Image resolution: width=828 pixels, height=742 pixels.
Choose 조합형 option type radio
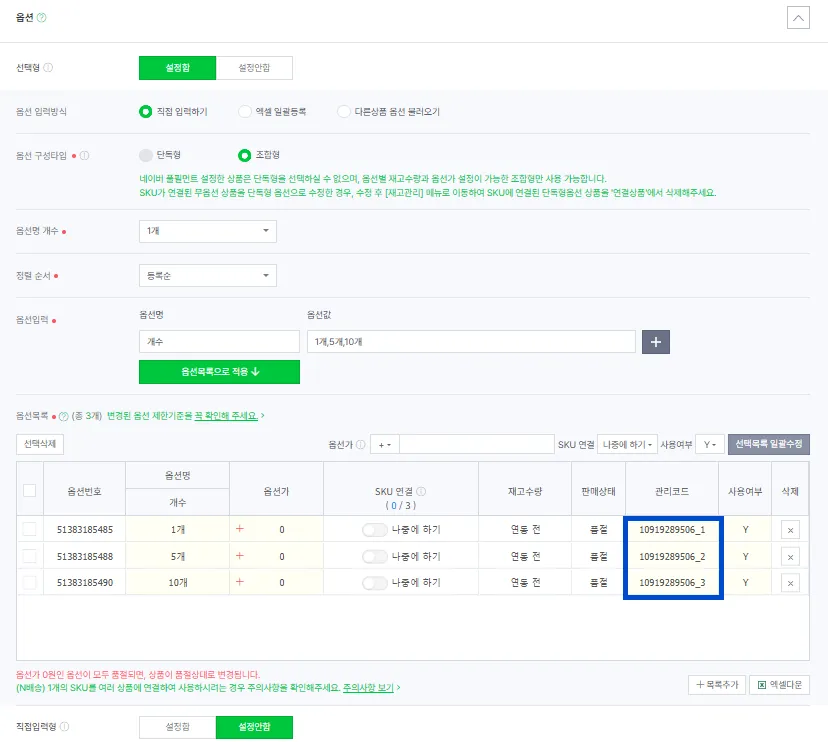pyautogui.click(x=244, y=155)
